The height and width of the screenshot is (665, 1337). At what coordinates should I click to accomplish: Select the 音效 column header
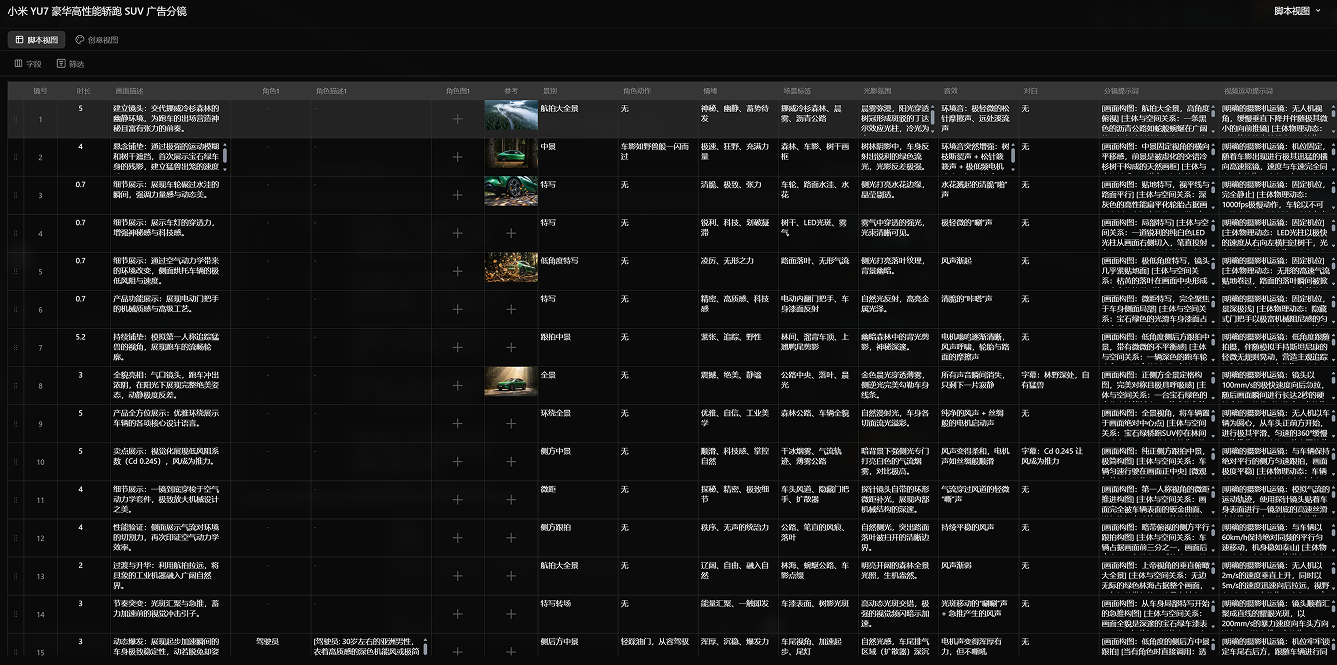[978, 91]
